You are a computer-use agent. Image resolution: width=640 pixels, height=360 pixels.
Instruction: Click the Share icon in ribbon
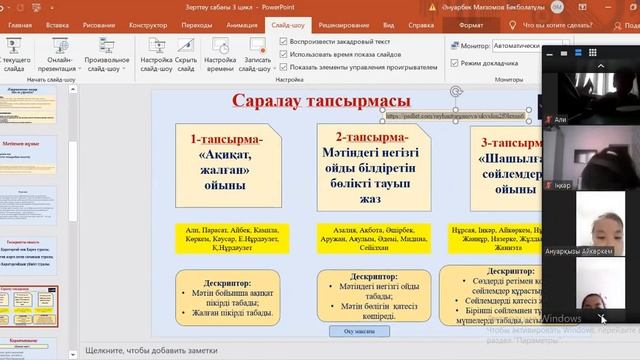(618, 25)
